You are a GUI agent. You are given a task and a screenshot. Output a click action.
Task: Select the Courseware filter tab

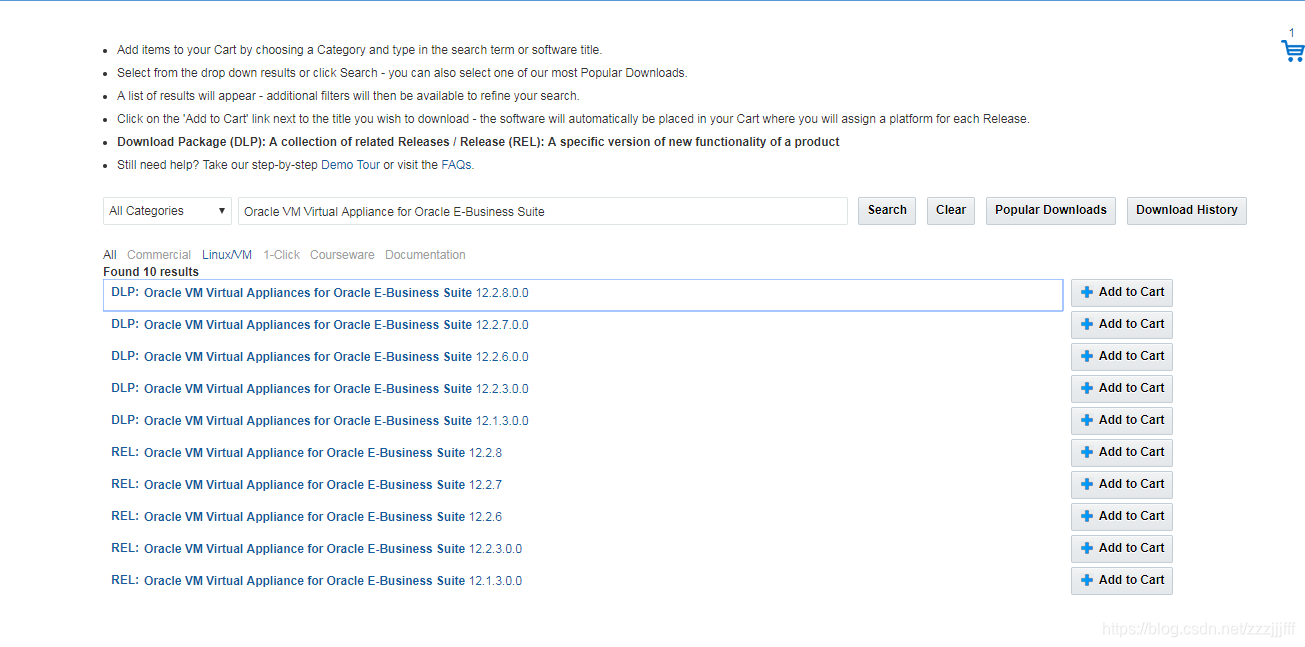click(342, 255)
